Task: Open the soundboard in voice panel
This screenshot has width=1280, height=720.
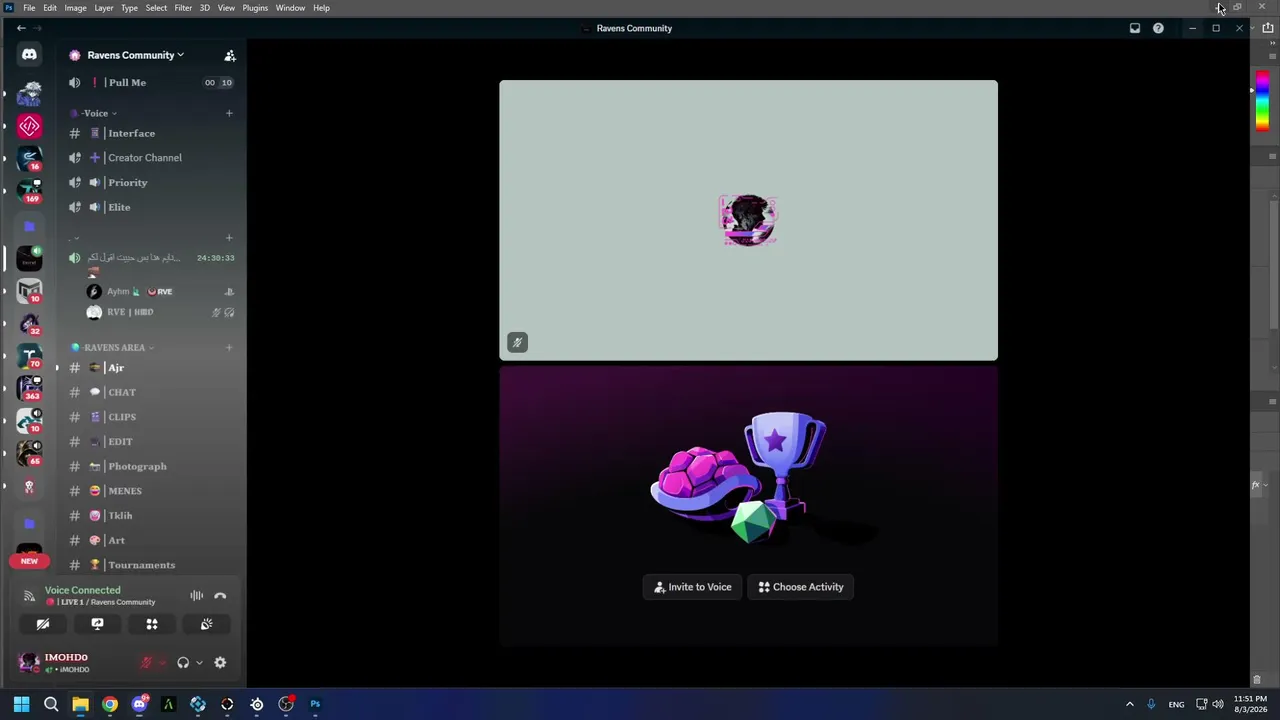Action: tap(206, 624)
